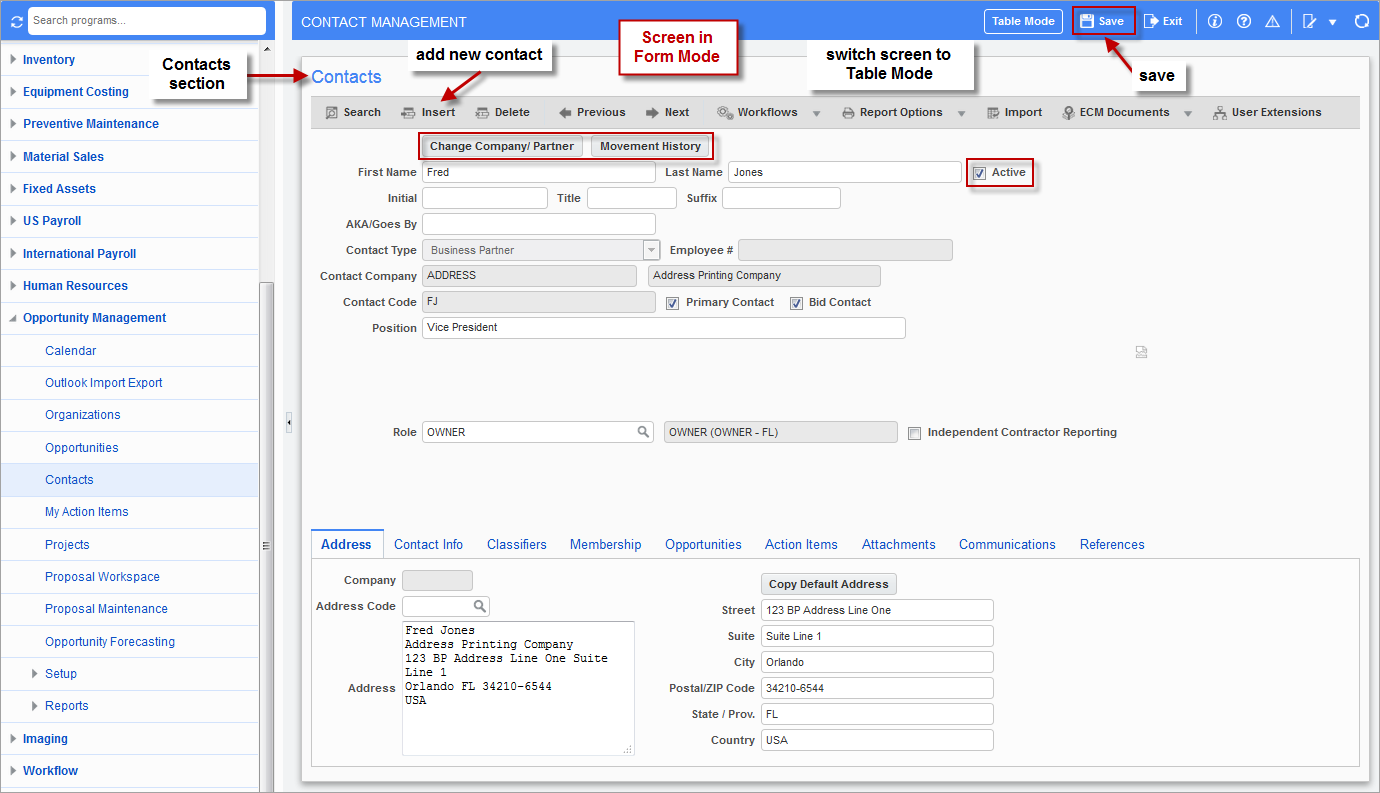
Task: Click the circular refresh icon in header
Action: tap(1361, 21)
